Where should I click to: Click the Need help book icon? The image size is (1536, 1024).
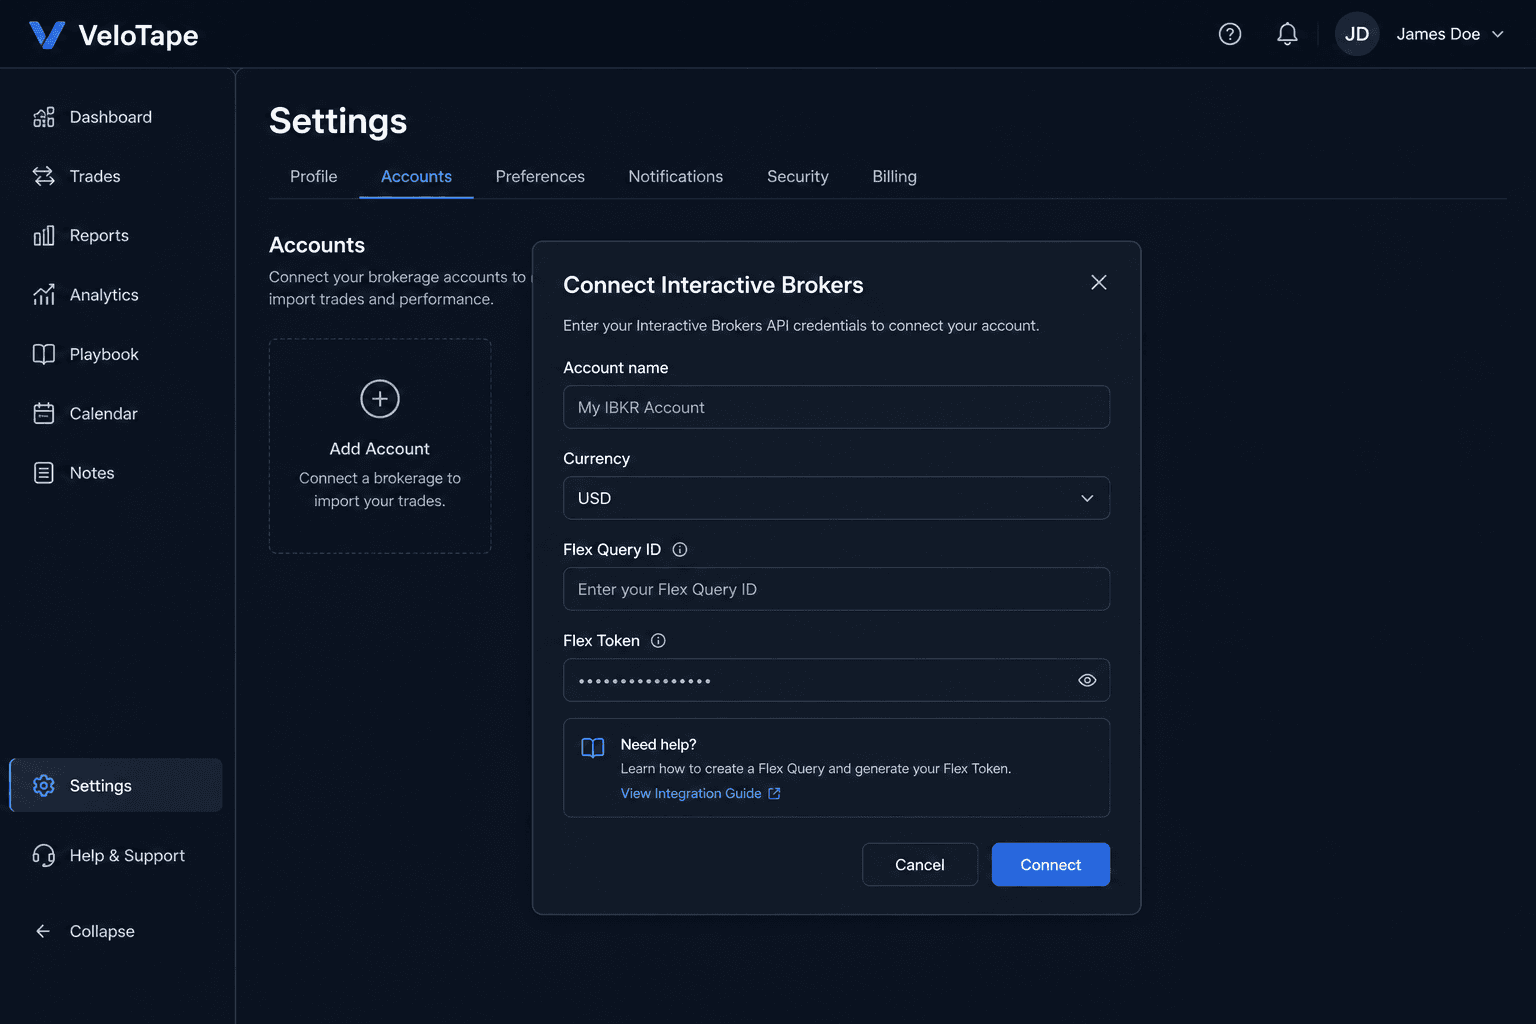point(593,748)
